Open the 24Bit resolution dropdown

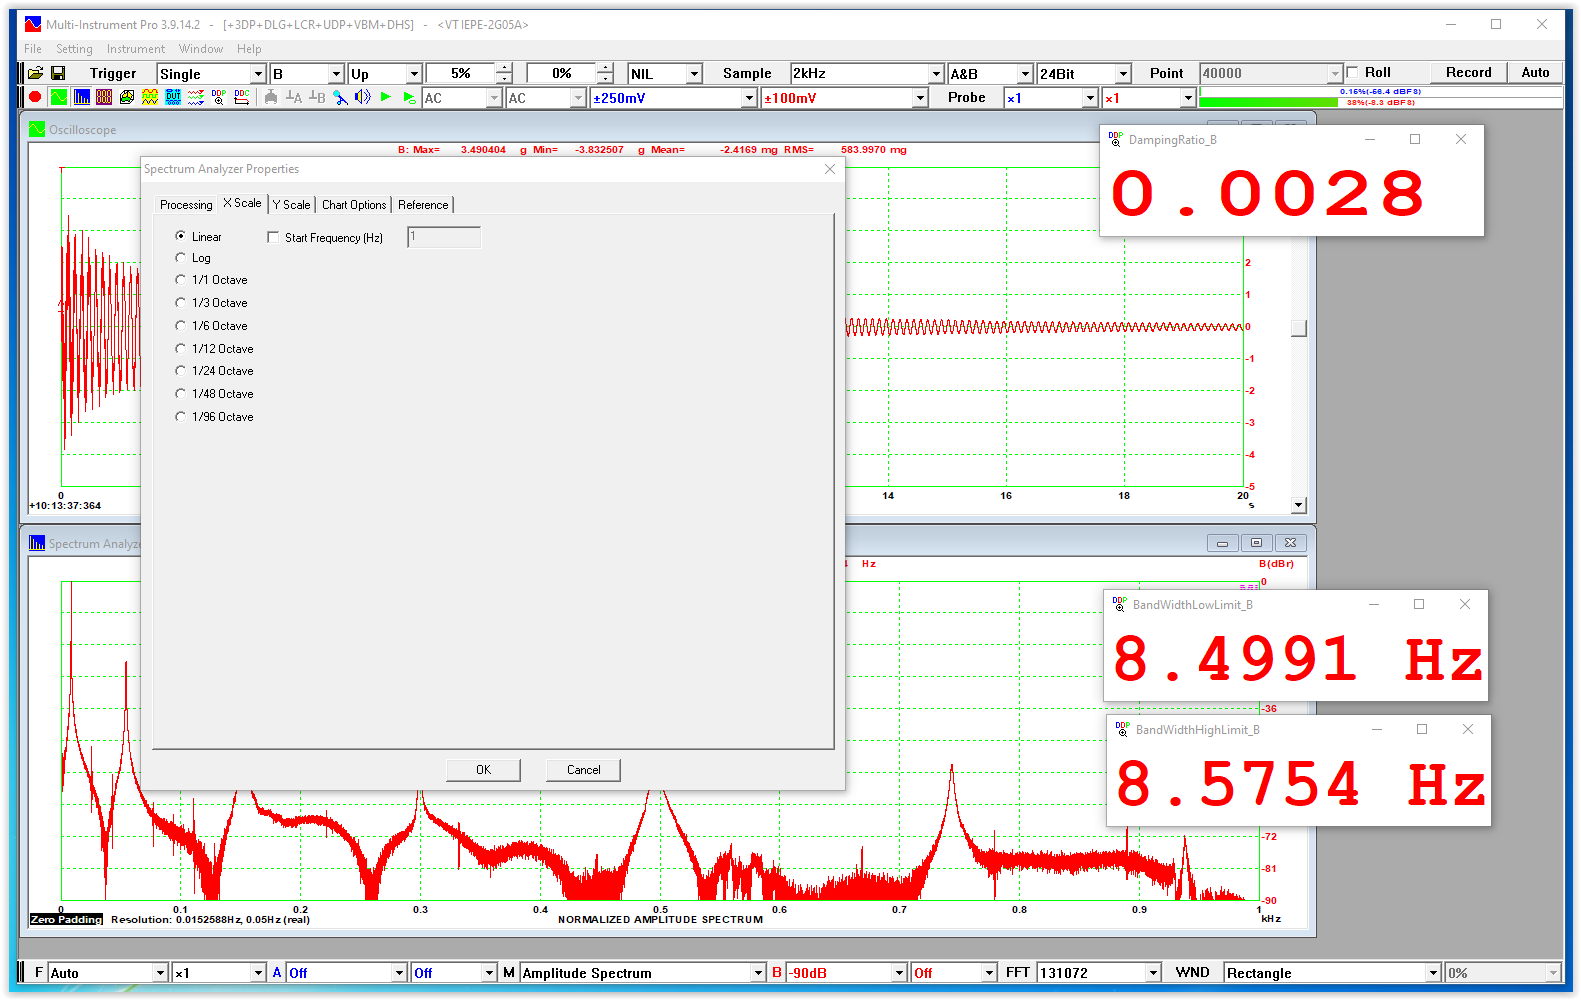coord(1123,74)
